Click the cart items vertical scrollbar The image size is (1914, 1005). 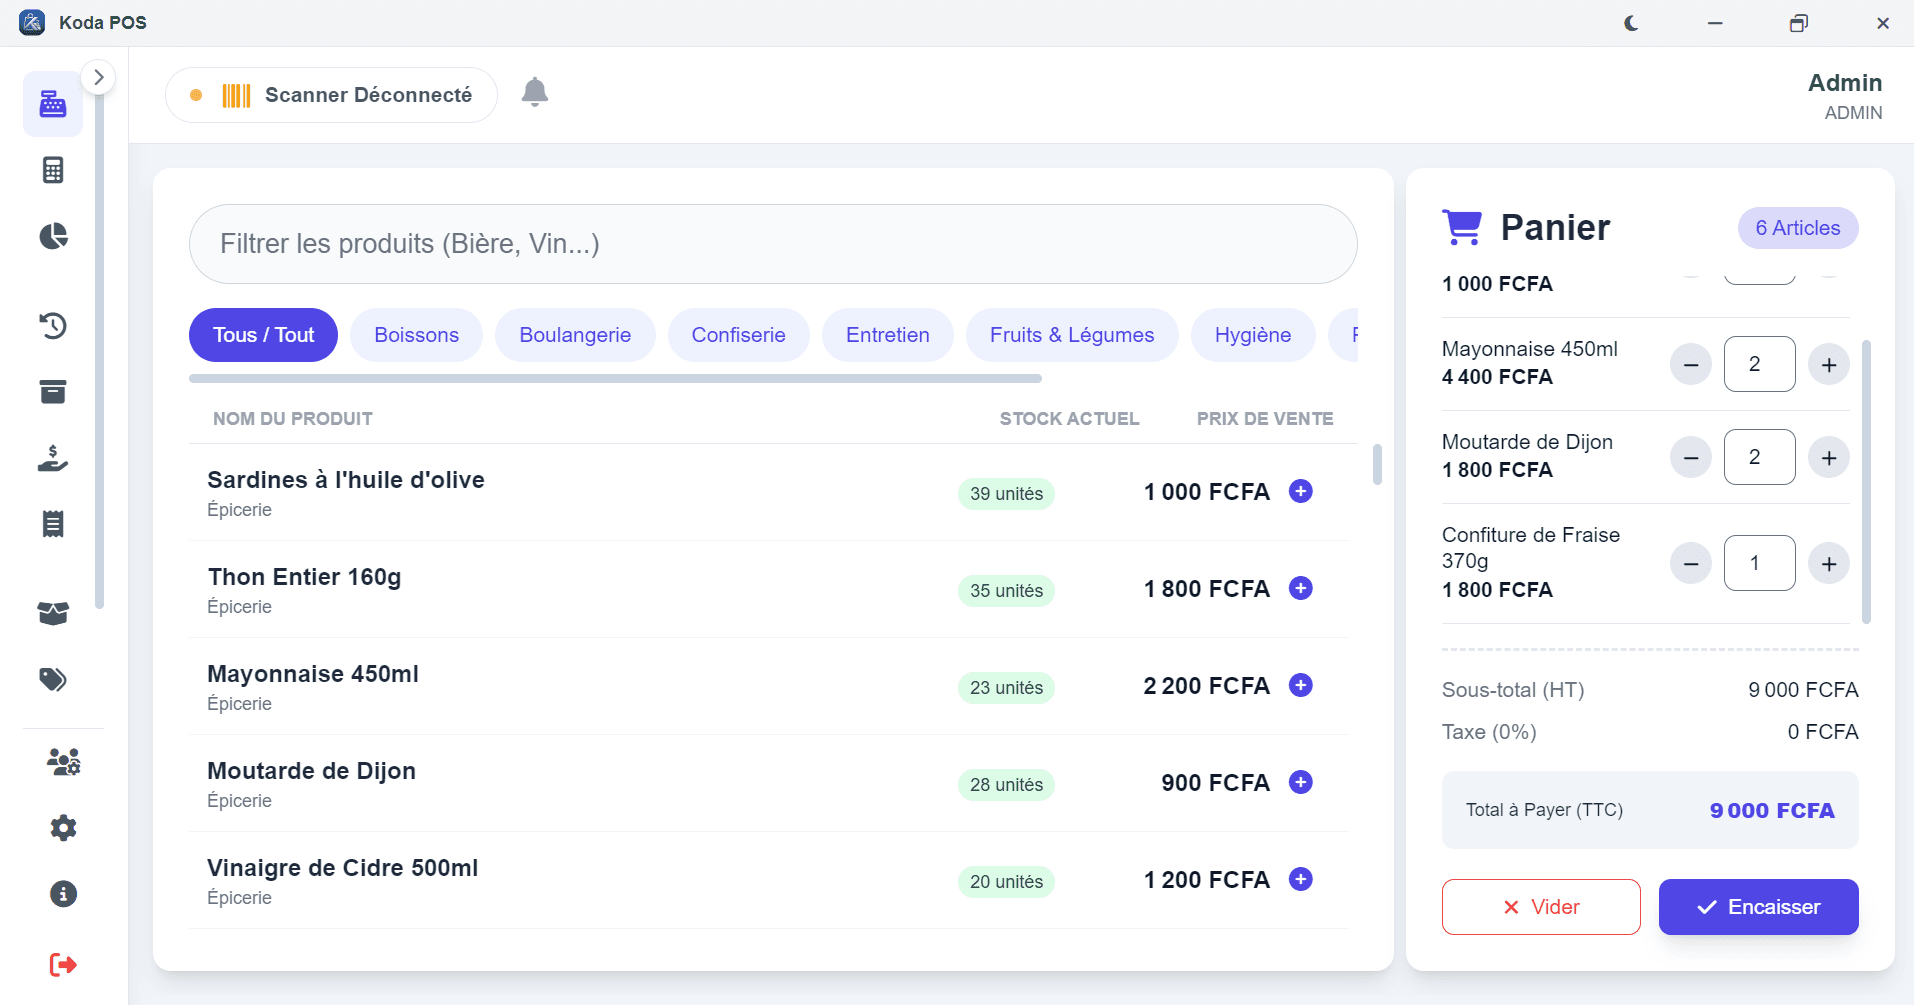coord(1866,481)
